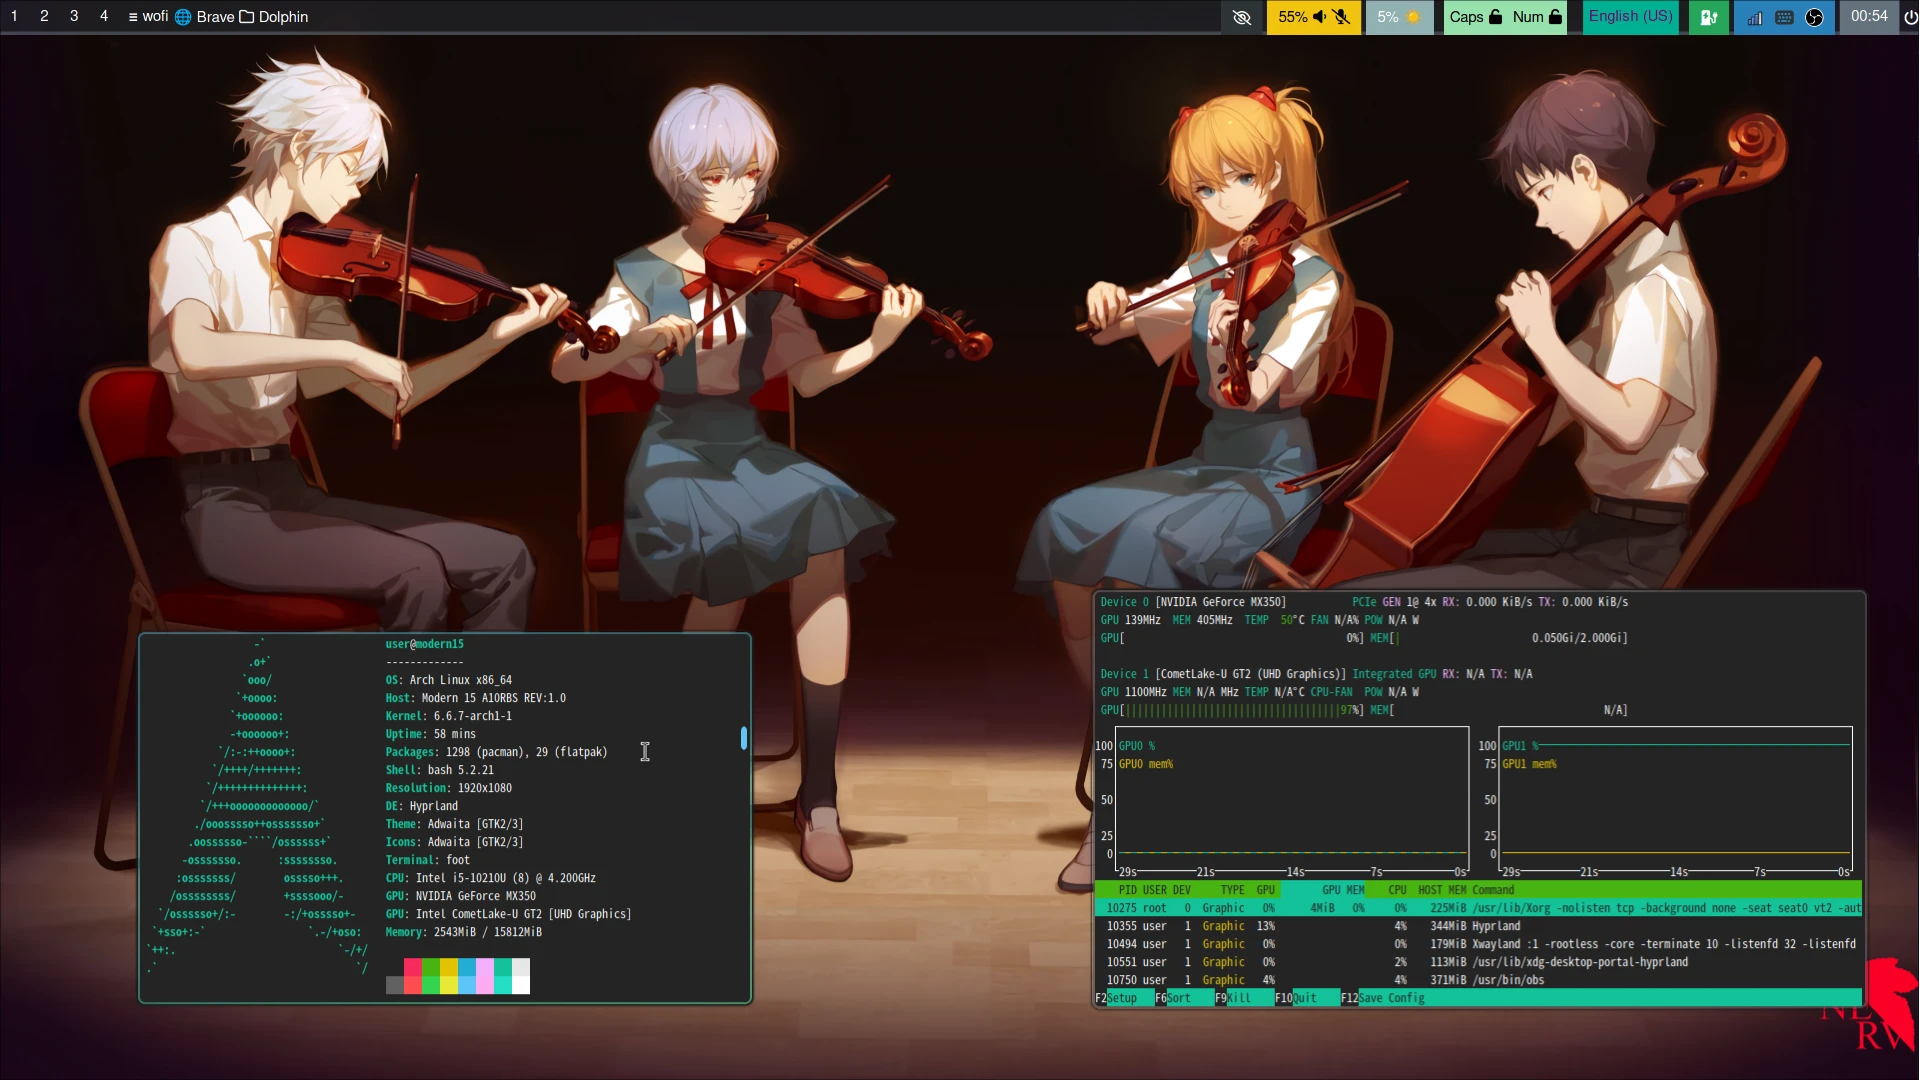Viewport: 1920px width, 1080px height.
Task: Click F12 Save Config in nvtop
Action: 1383,998
